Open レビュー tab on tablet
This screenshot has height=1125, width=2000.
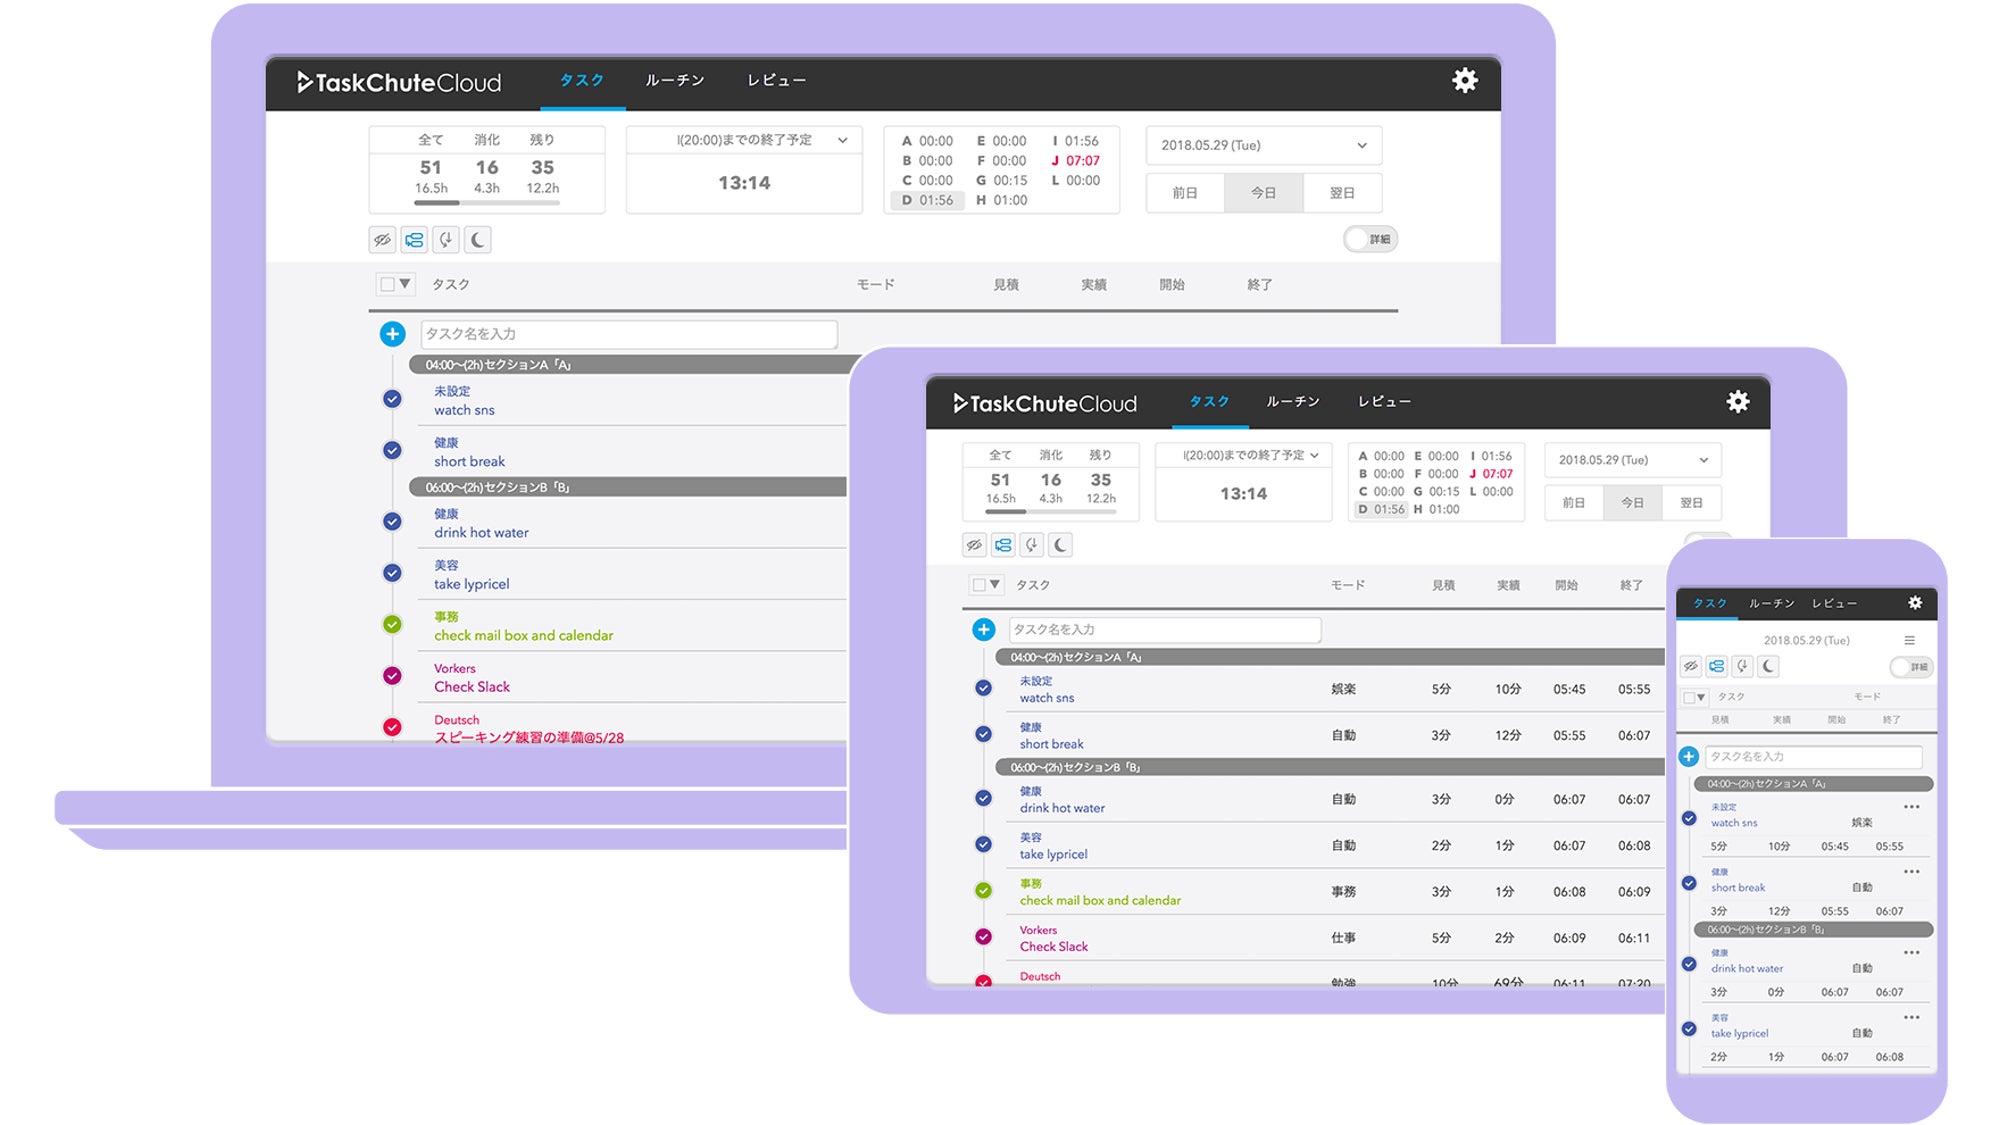[1384, 402]
